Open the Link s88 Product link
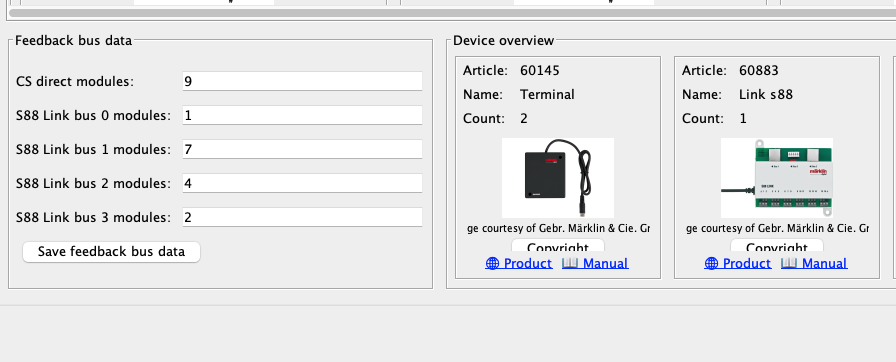Screen dimensions: 896x362 coord(747,263)
